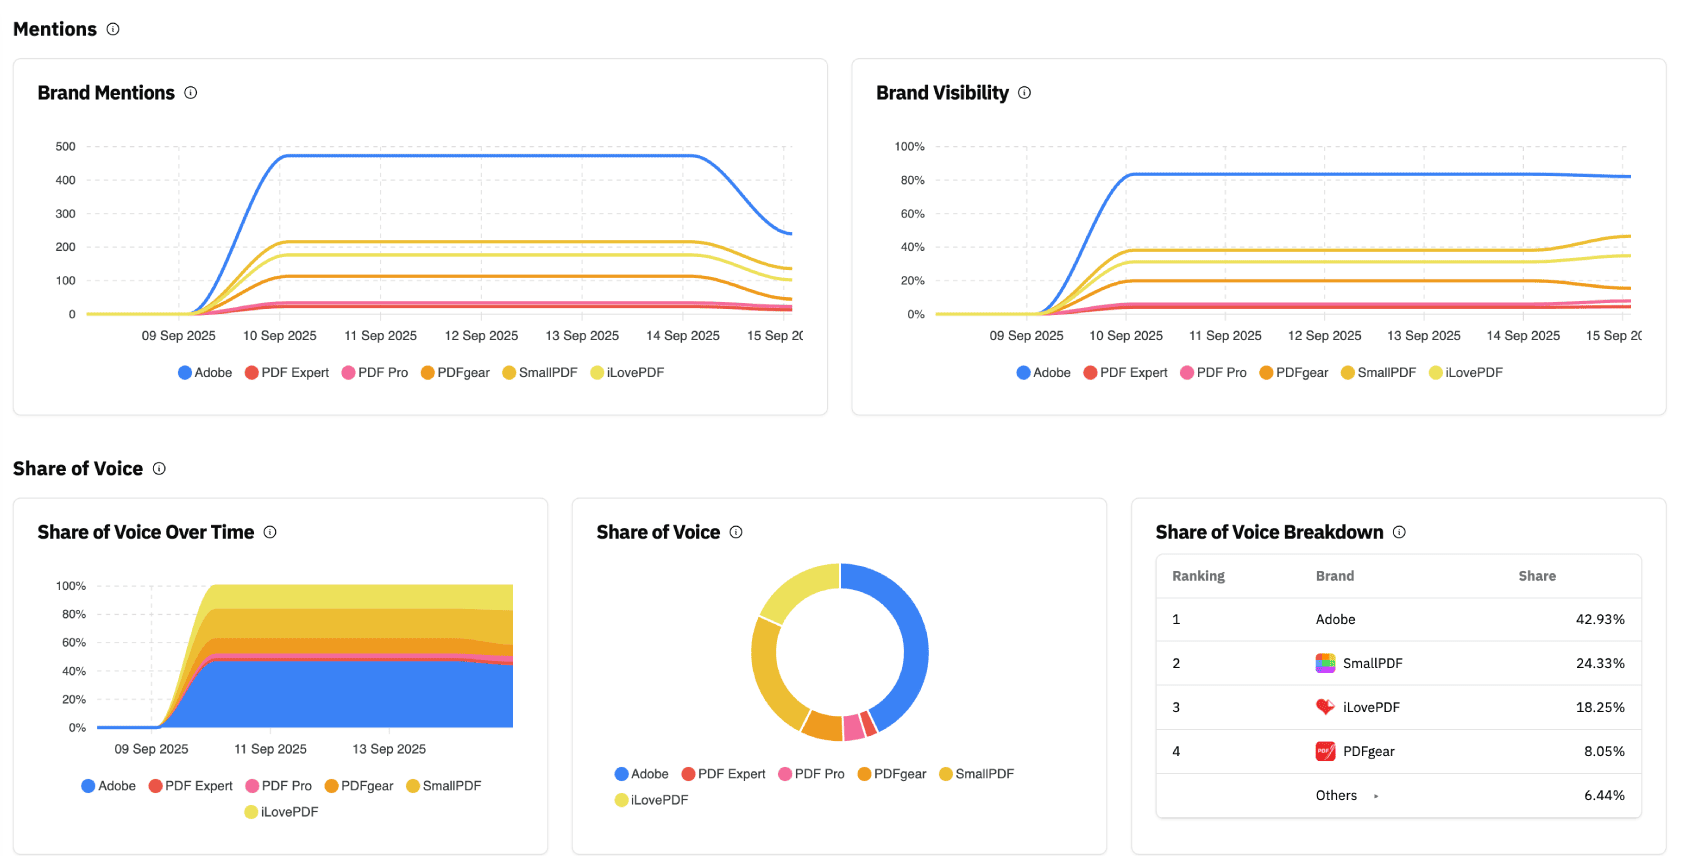
Task: Toggle PDFgear in Brand Mentions legend
Action: (x=455, y=373)
